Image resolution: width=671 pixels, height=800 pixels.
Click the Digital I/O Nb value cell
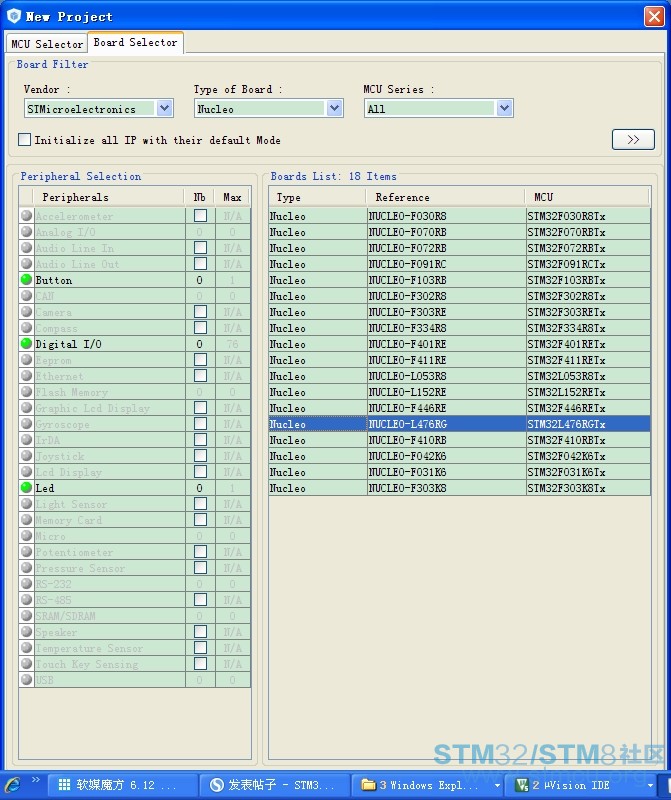(x=200, y=344)
